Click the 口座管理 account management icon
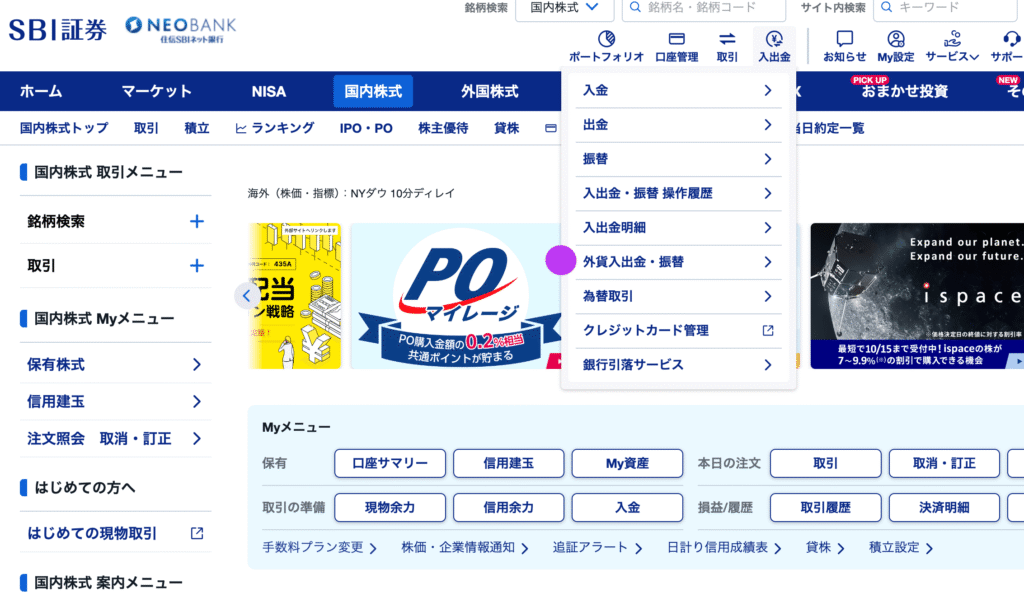1024x597 pixels. pyautogui.click(x=676, y=40)
